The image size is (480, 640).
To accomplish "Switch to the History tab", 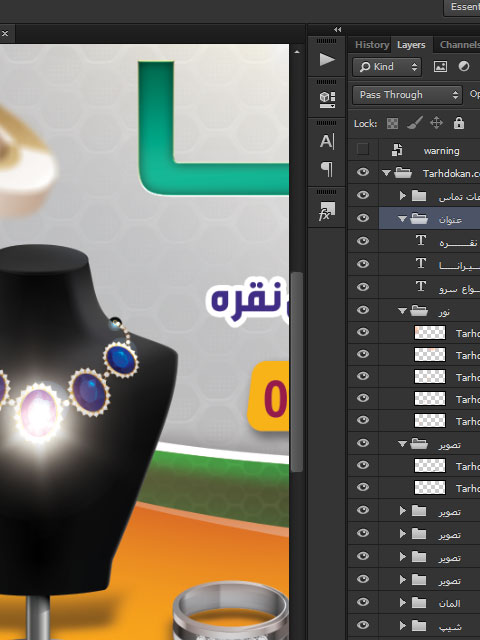I will 372,44.
